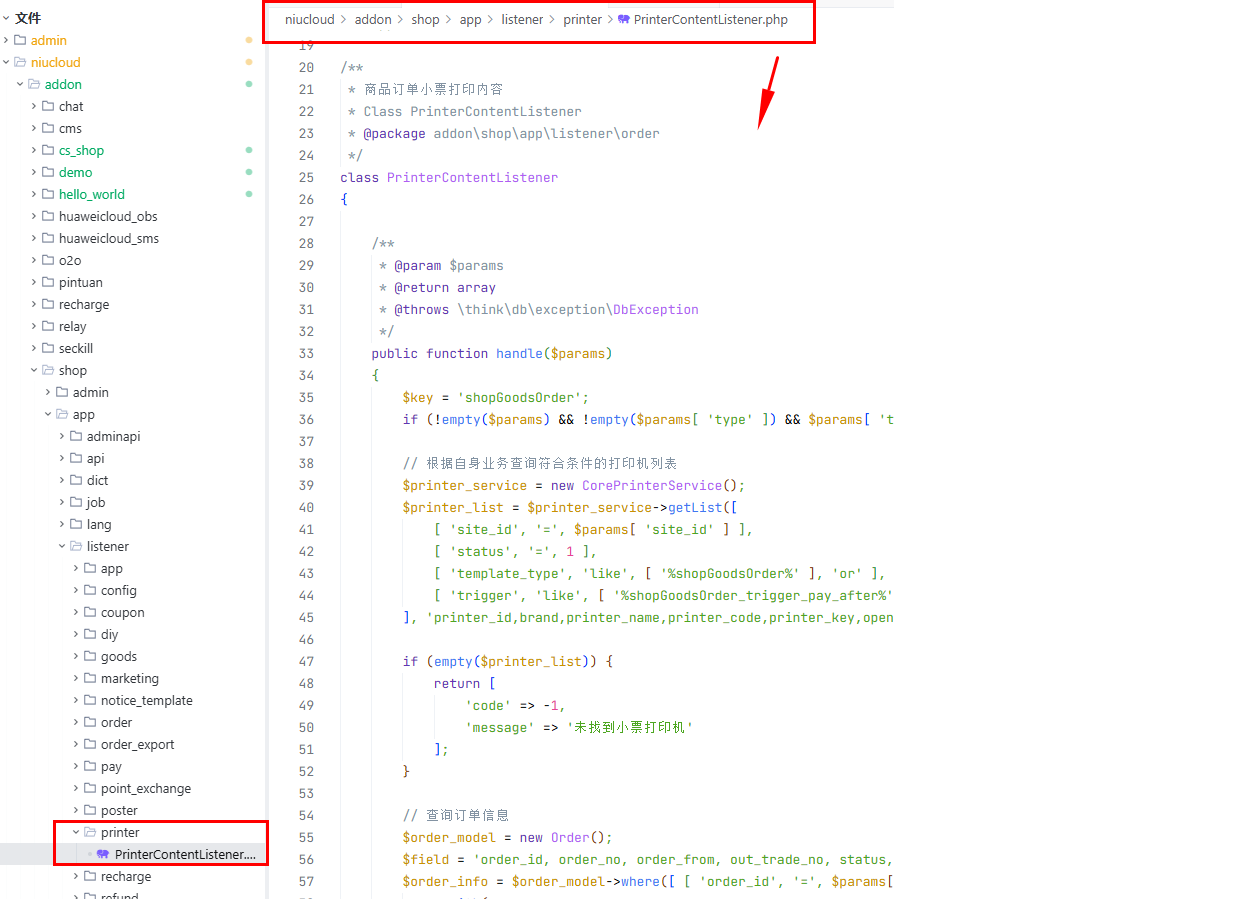Click the PHP elephant icon in the breadcrumb
Screen dimensions: 1237x899
624,20
